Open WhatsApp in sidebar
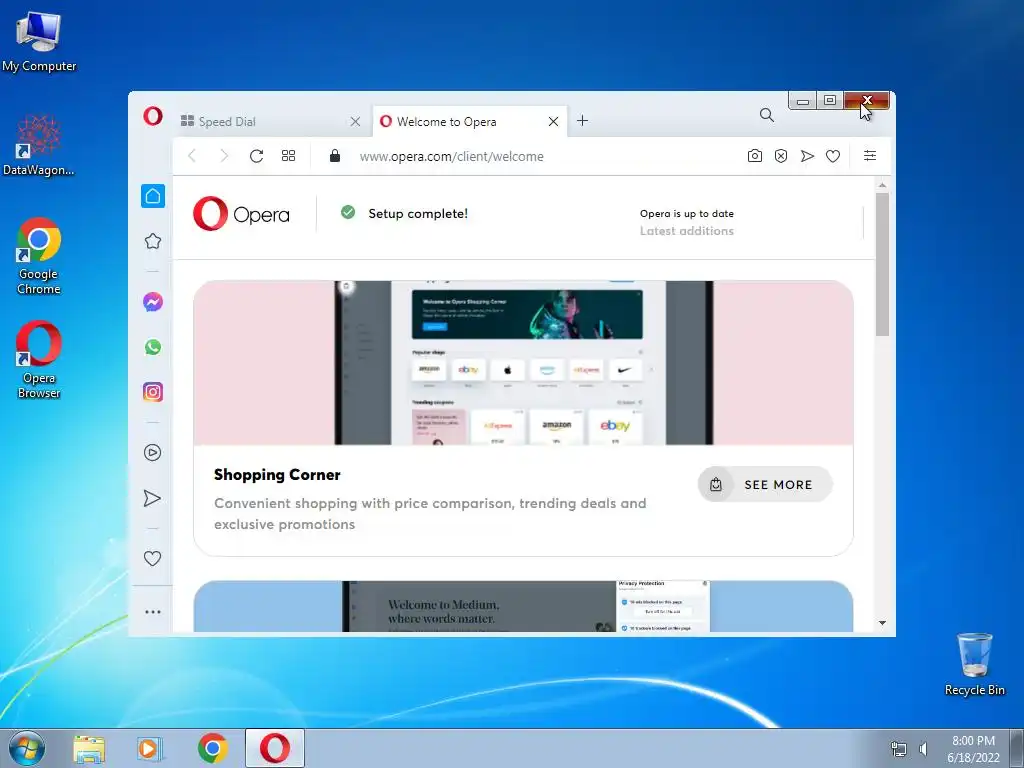1024x768 pixels. point(153,347)
